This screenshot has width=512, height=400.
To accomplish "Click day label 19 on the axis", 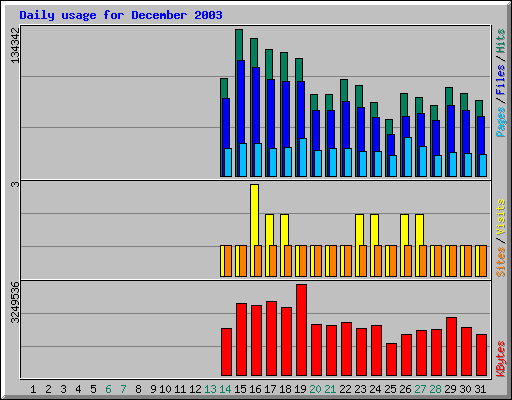I will (x=300, y=389).
